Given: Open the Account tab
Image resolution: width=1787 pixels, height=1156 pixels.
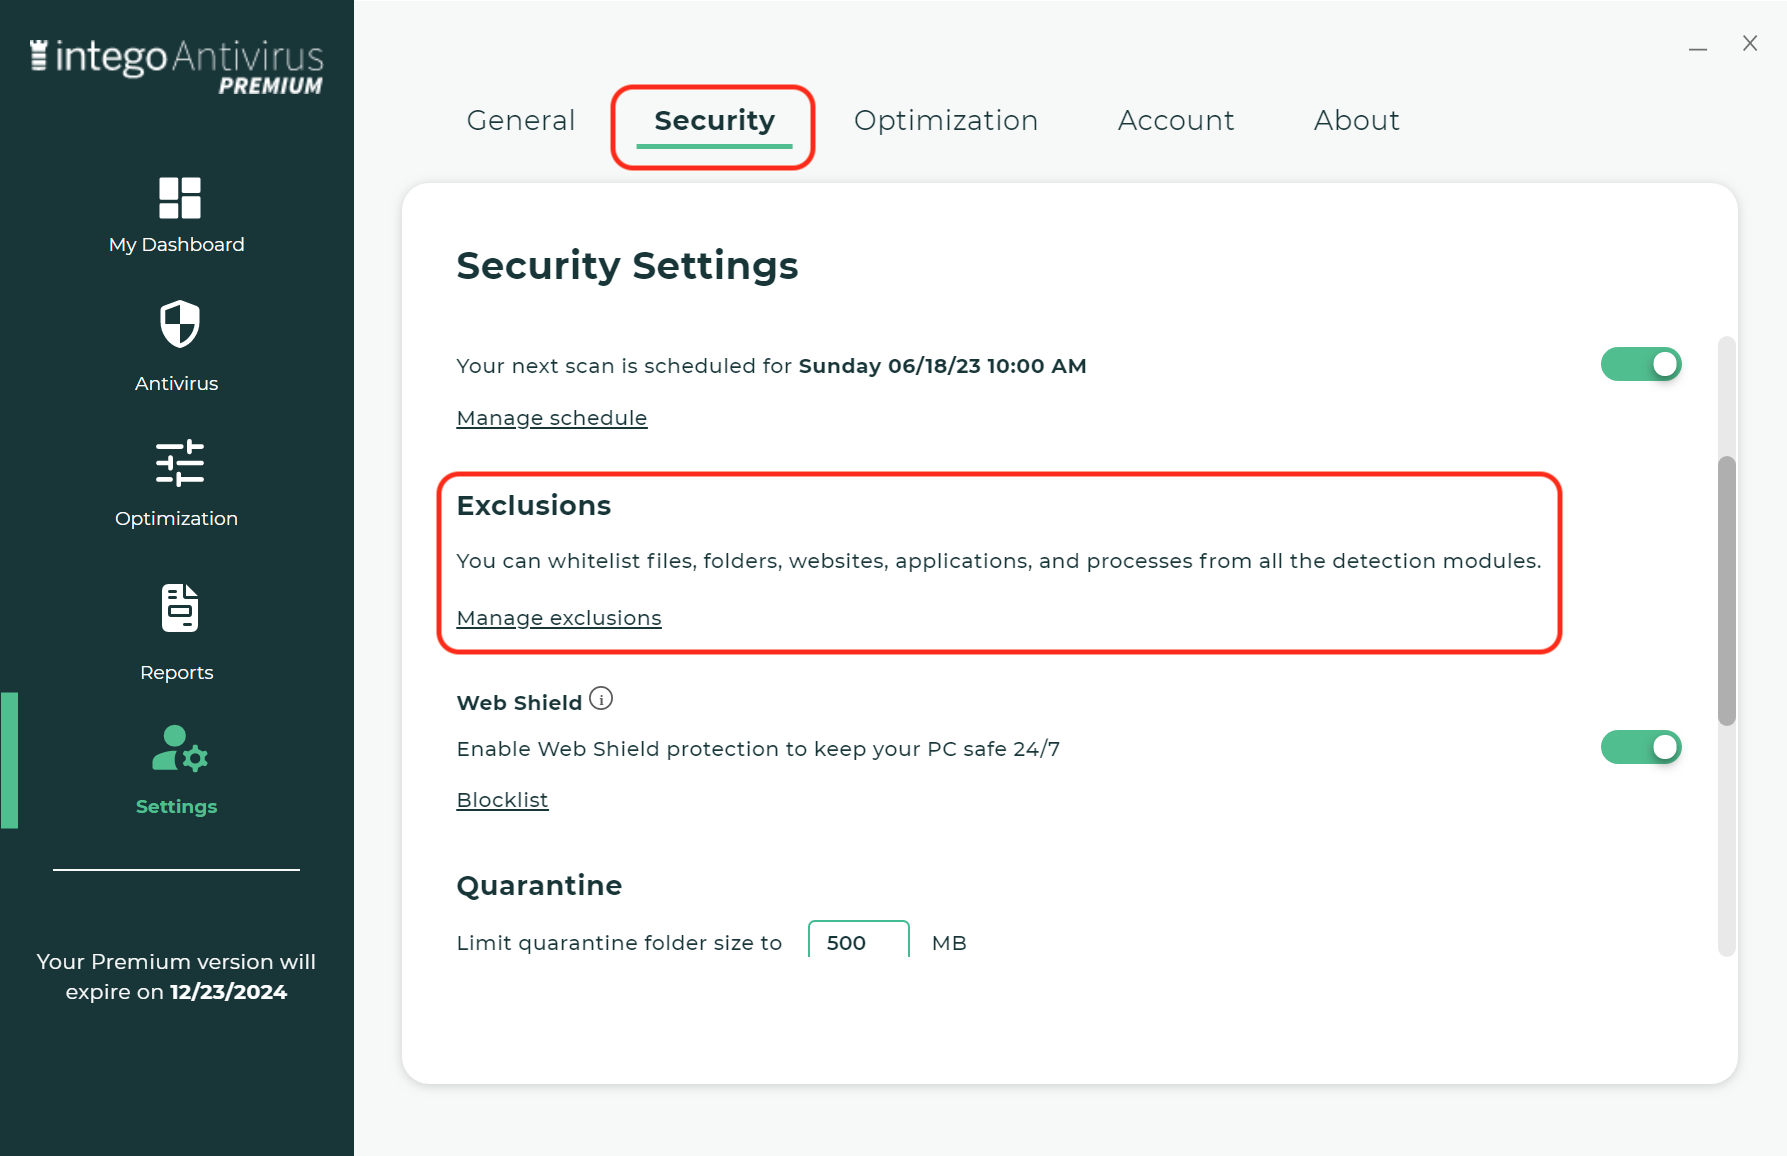Looking at the screenshot, I should tap(1176, 121).
